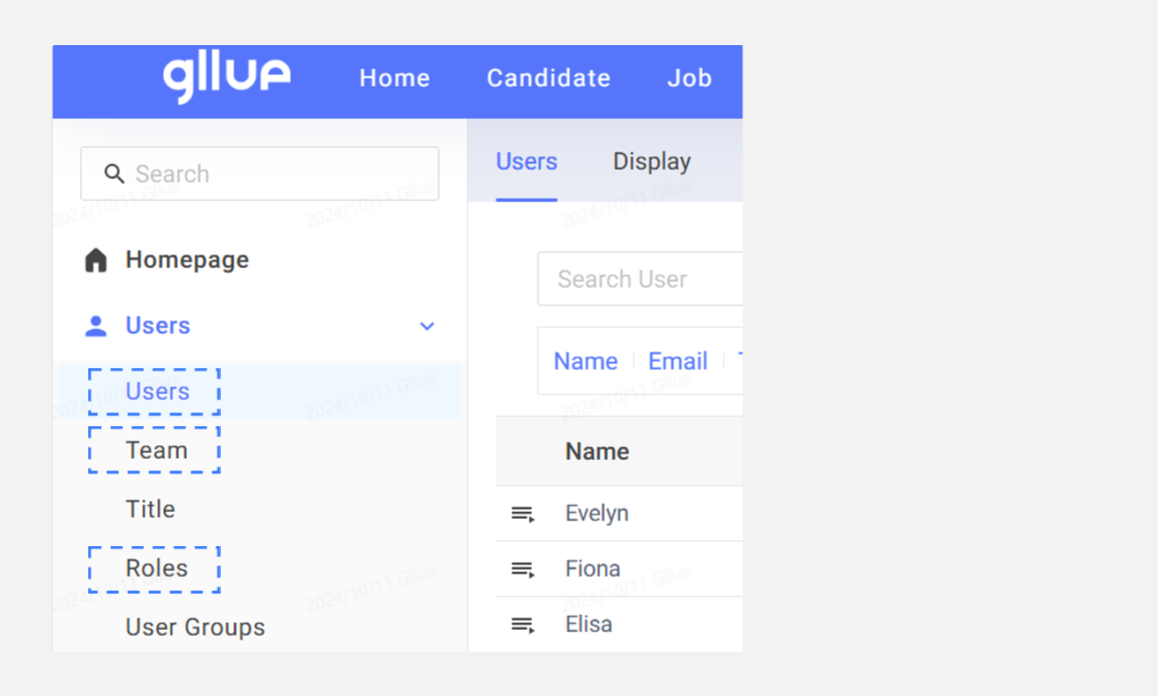
Task: Click the gllue logo
Action: 227,78
